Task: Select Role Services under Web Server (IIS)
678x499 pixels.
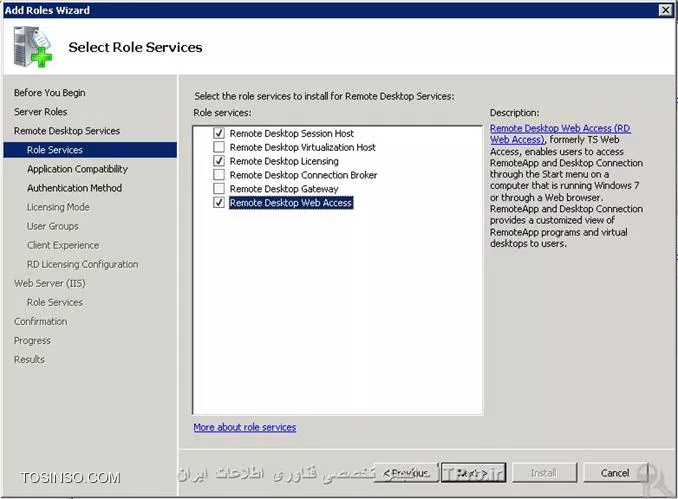Action: (55, 302)
